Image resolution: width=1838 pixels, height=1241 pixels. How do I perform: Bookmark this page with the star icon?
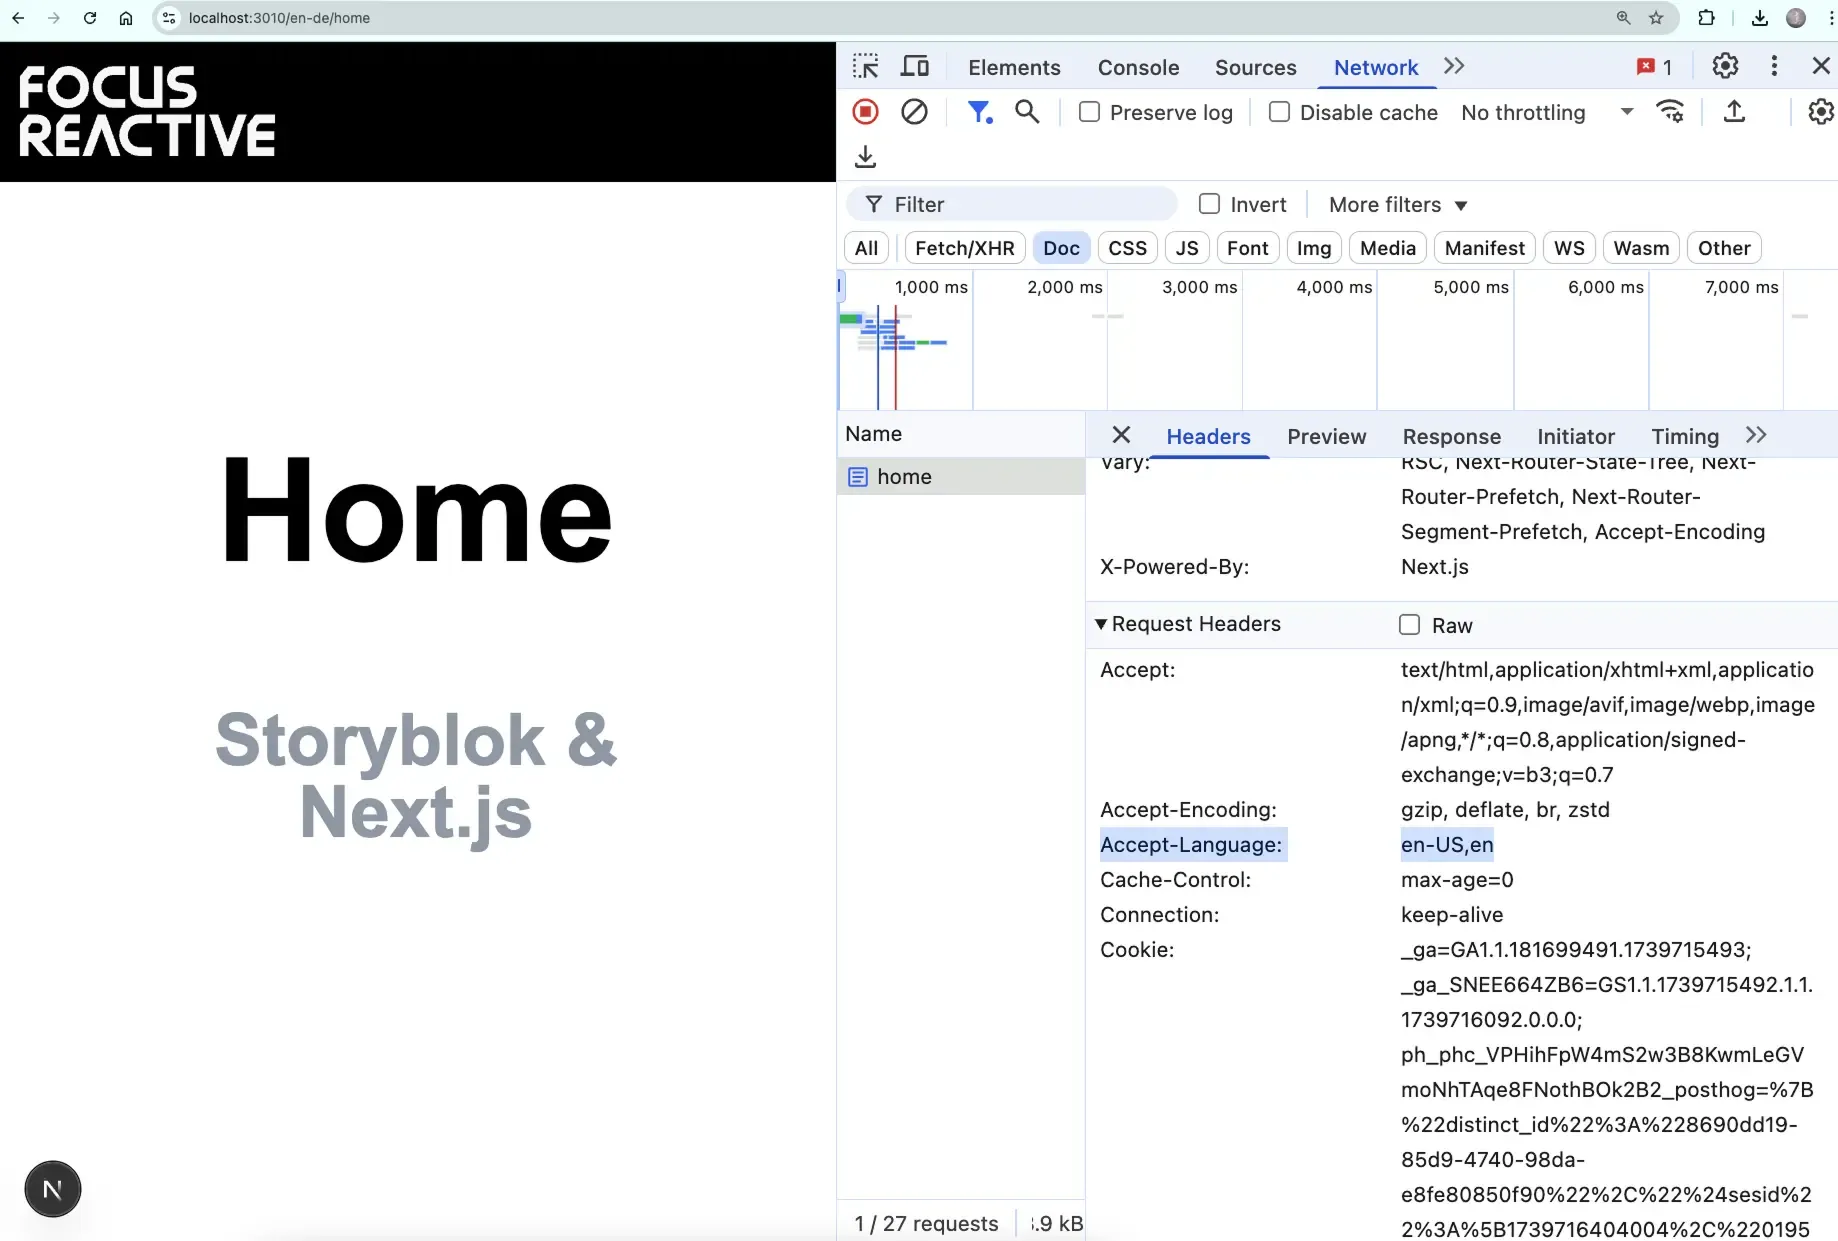[x=1656, y=18]
